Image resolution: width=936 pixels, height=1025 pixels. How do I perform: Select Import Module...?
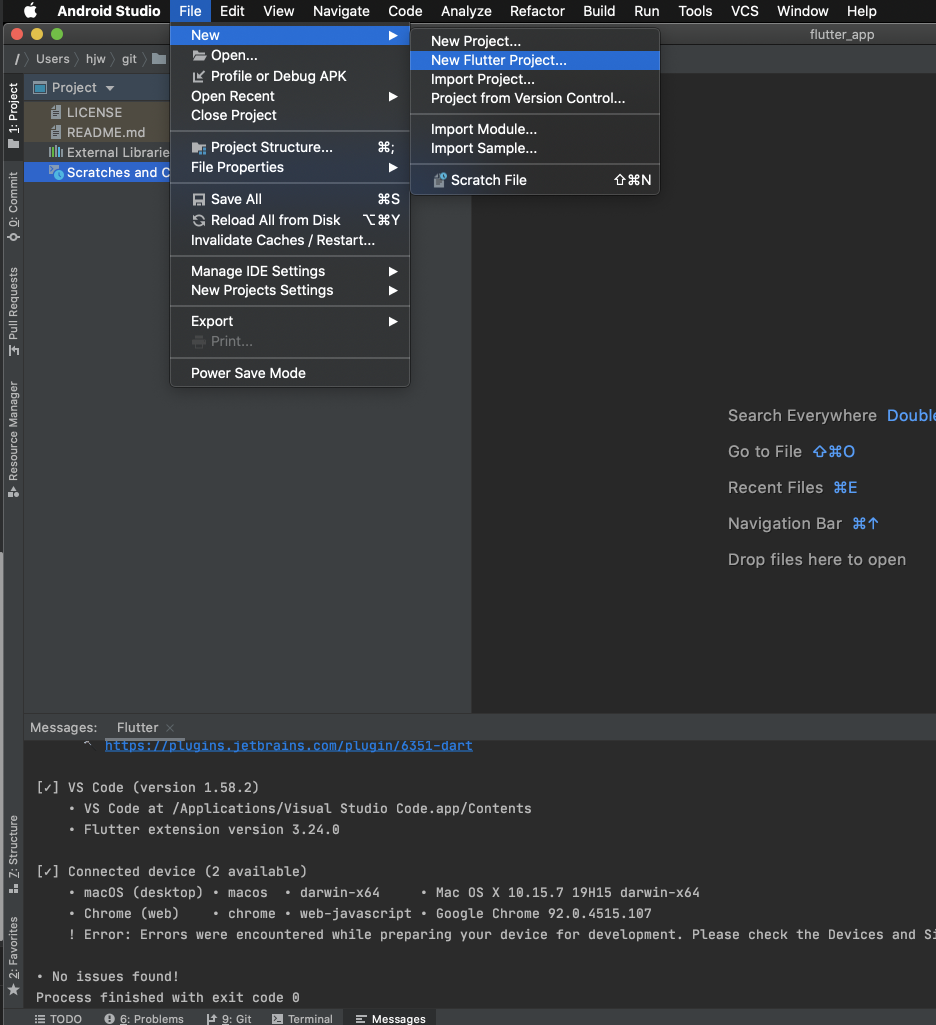tap(535, 129)
